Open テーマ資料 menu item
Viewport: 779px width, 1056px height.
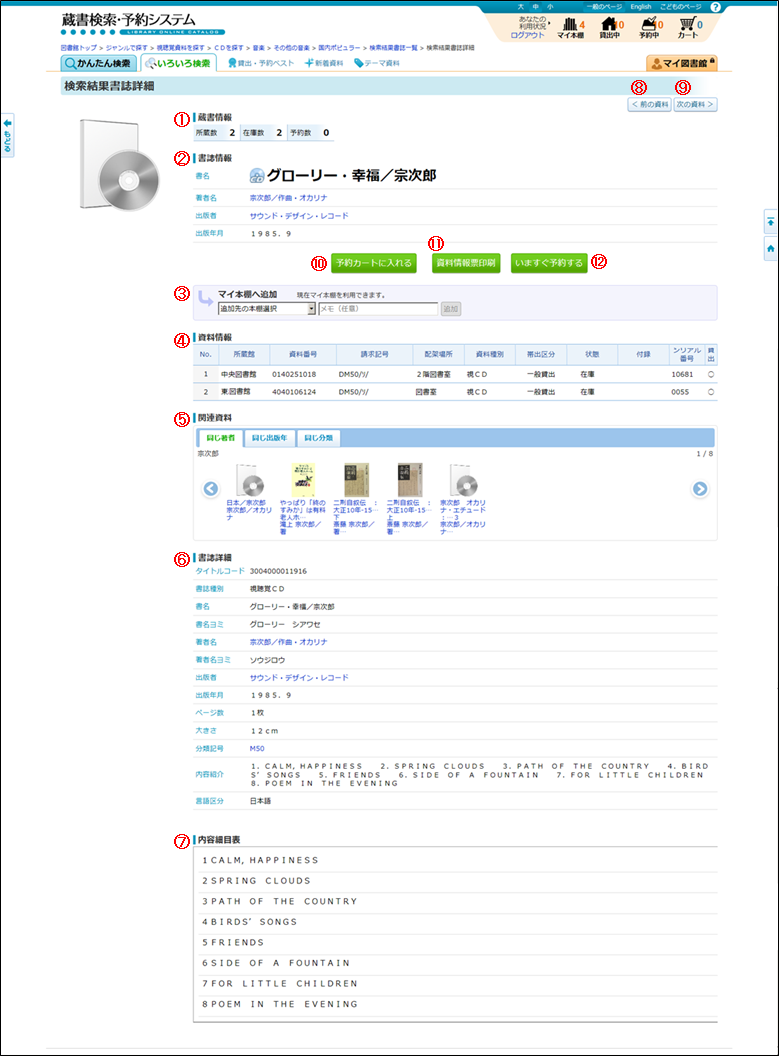[x=377, y=63]
